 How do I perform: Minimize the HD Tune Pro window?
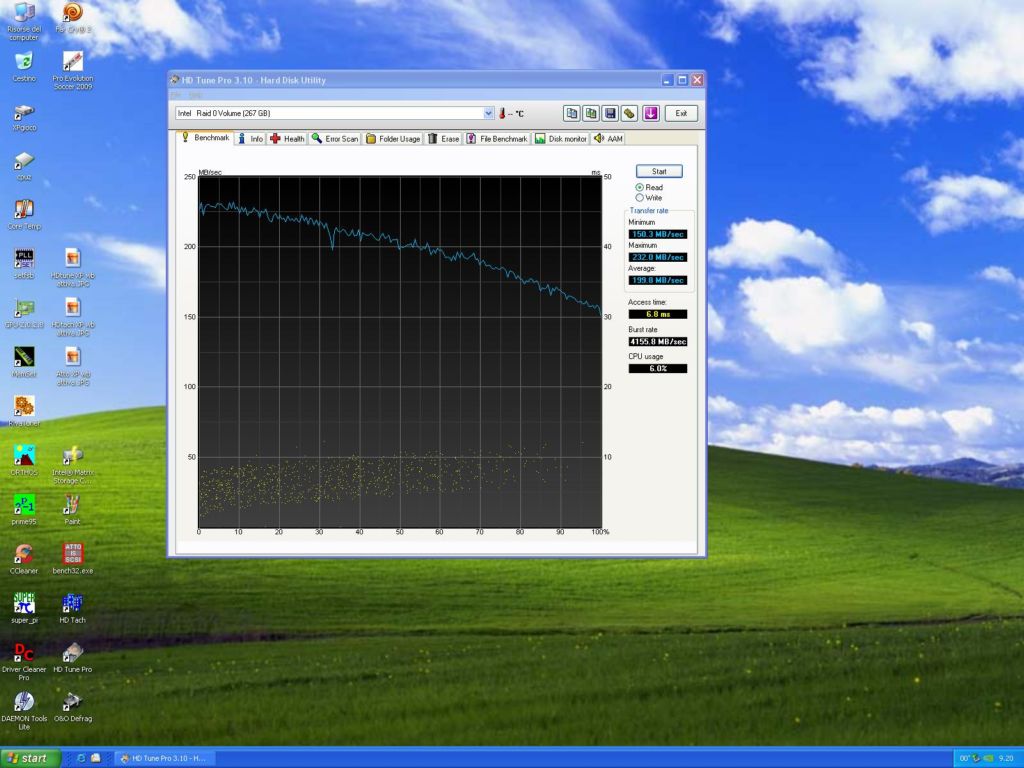[x=667, y=80]
